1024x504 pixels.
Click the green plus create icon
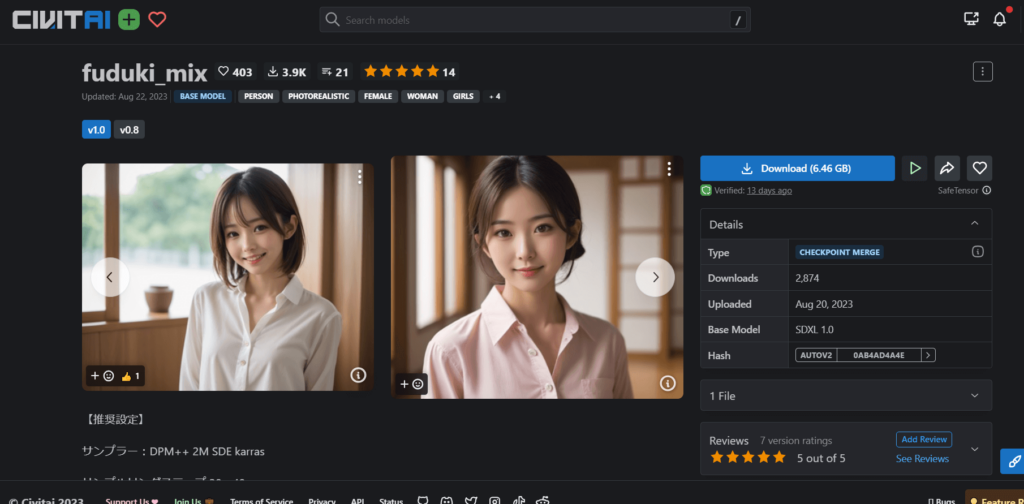128,19
